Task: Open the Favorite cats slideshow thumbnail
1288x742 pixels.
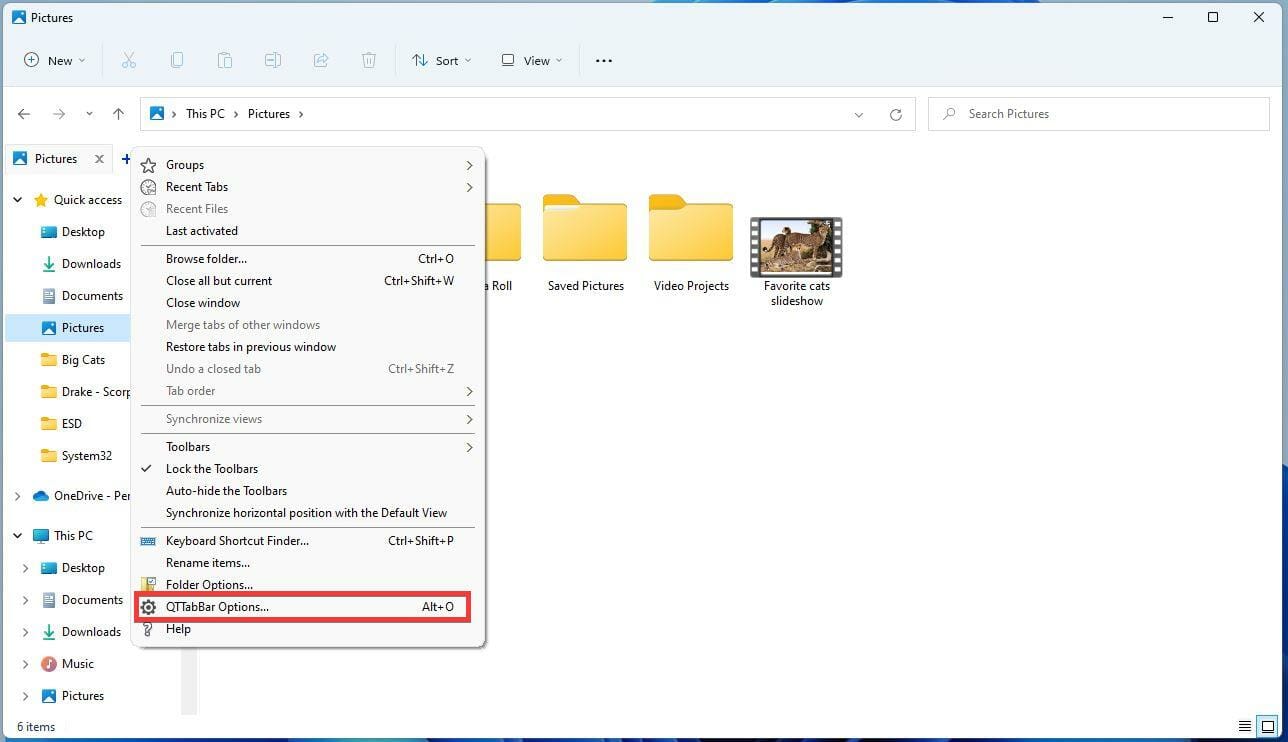Action: pos(796,245)
